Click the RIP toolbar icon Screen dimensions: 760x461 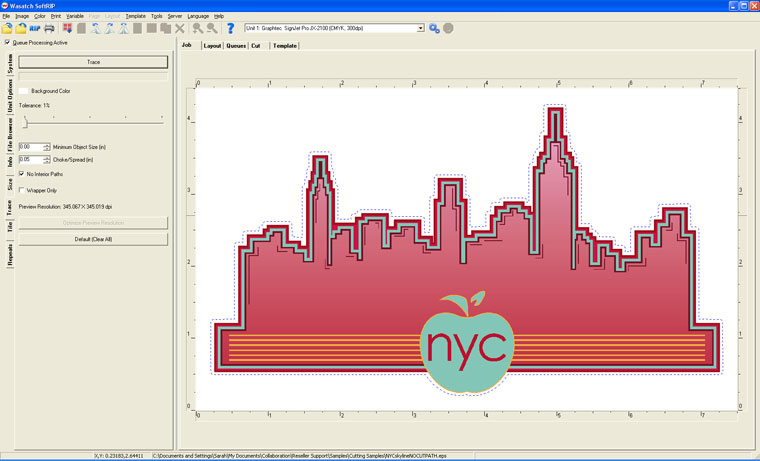tap(35, 29)
